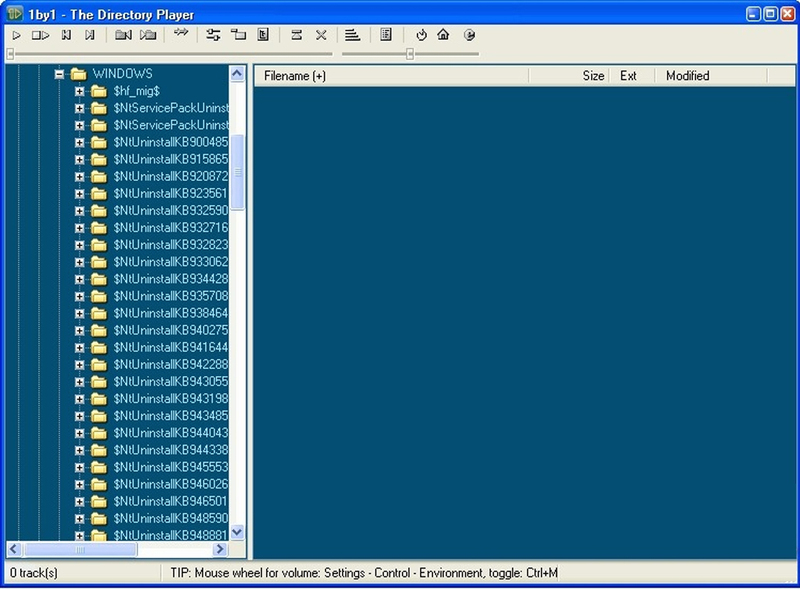Click the Home folder icon
This screenshot has width=800, height=589.
coord(443,34)
